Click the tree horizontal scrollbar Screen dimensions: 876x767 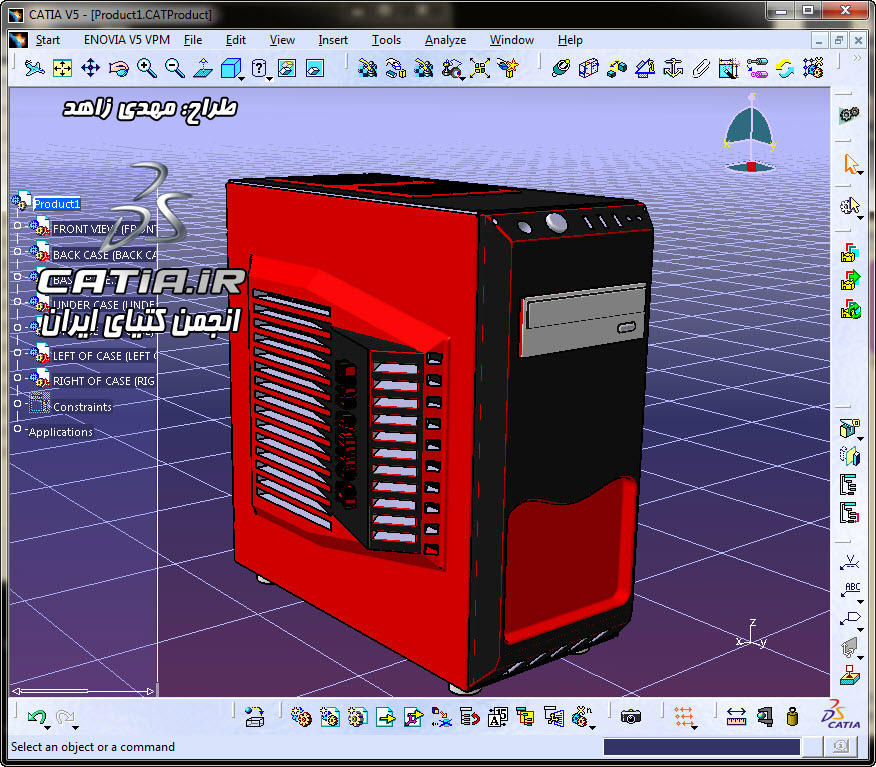point(83,691)
